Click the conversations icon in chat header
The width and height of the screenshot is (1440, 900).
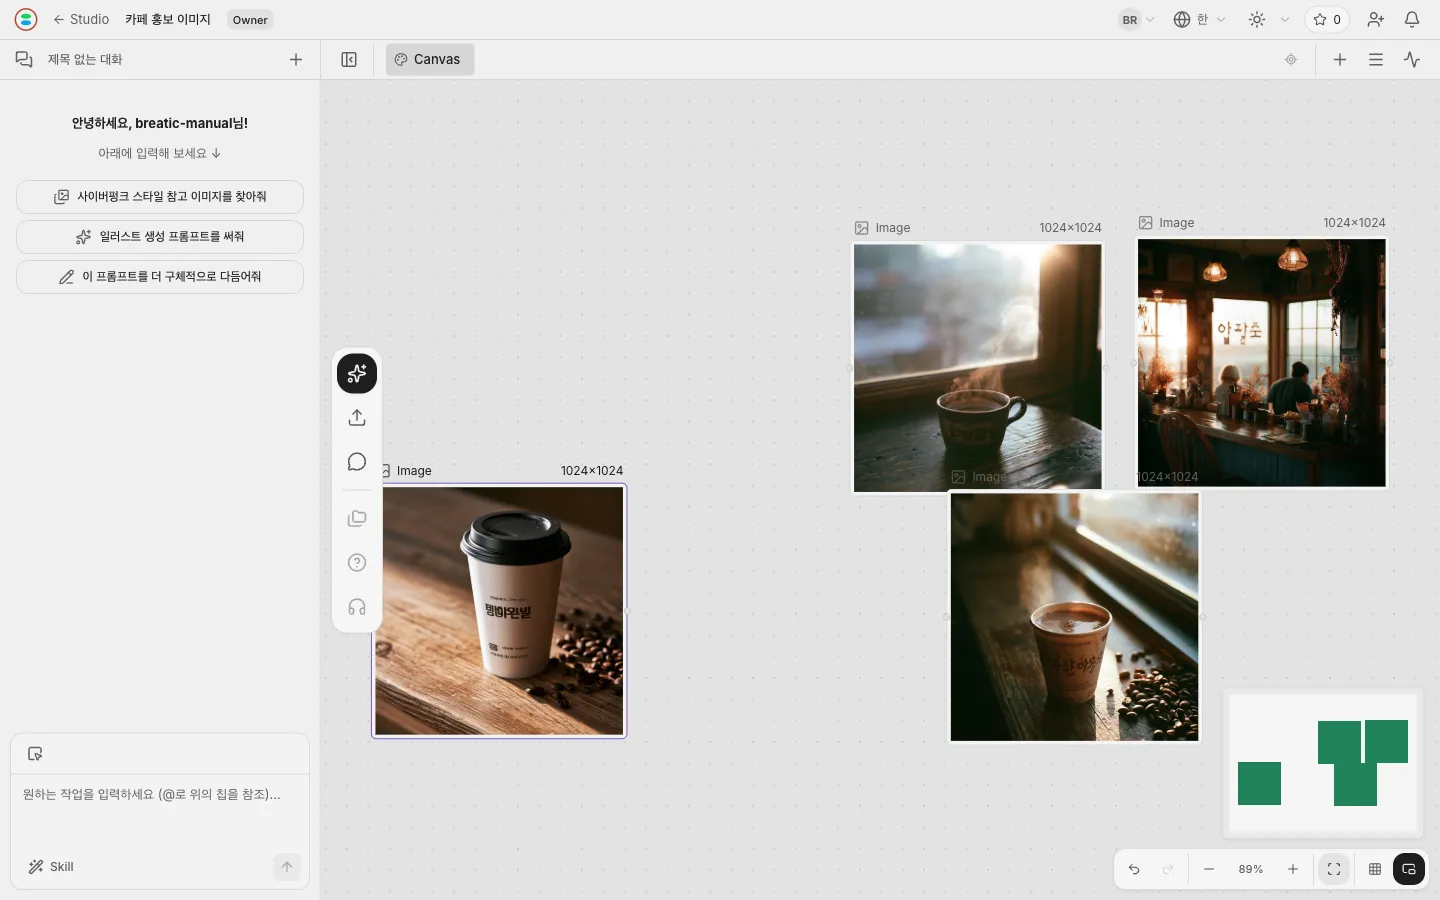click(24, 60)
